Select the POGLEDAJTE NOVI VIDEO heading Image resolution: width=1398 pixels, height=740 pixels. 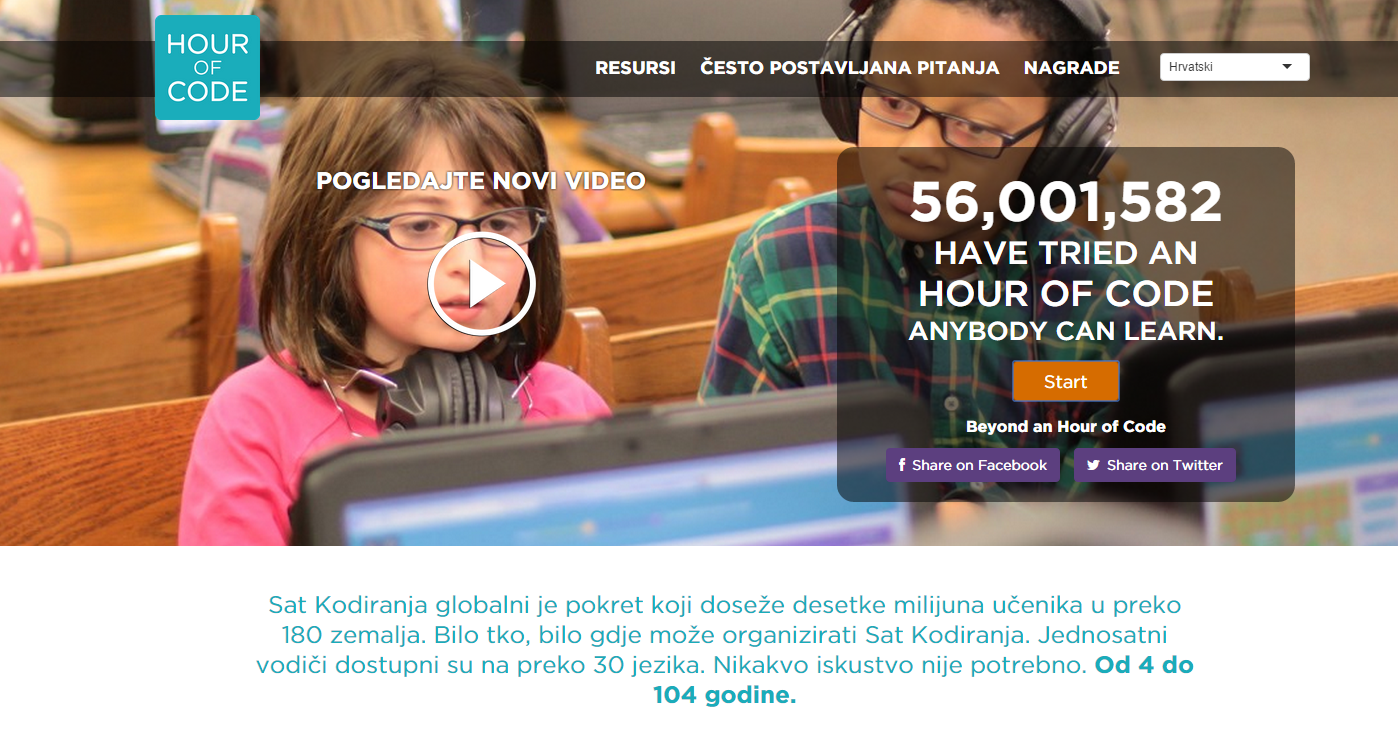tap(481, 181)
